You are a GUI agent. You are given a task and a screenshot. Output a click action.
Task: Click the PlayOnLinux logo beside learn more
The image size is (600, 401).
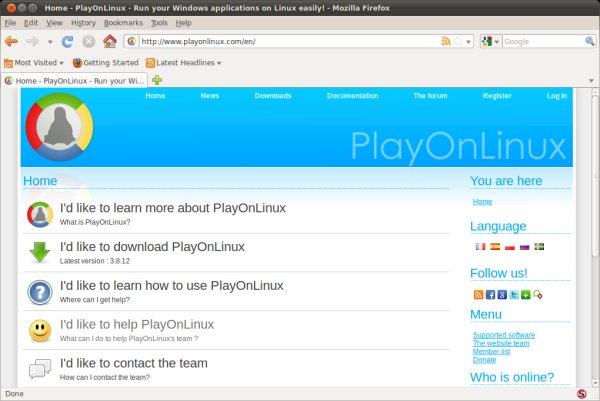click(40, 214)
